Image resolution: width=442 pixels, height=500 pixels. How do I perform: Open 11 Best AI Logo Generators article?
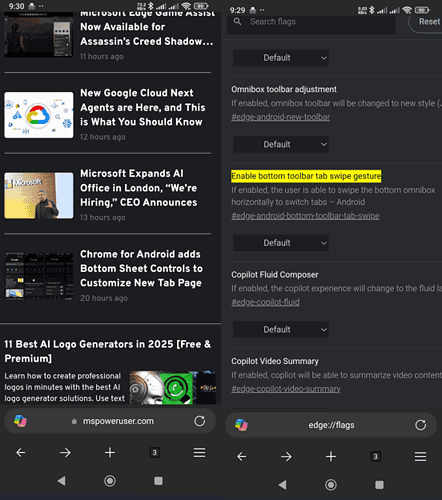point(108,351)
